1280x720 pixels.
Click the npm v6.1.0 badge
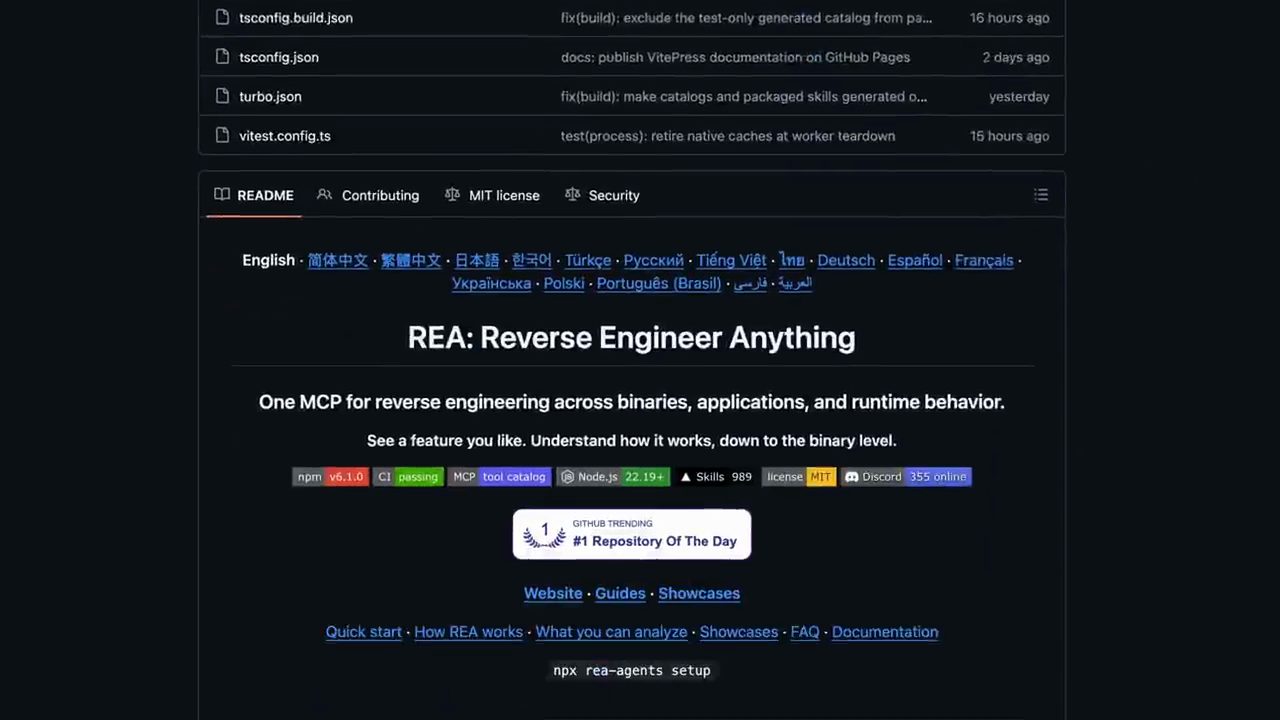point(330,477)
